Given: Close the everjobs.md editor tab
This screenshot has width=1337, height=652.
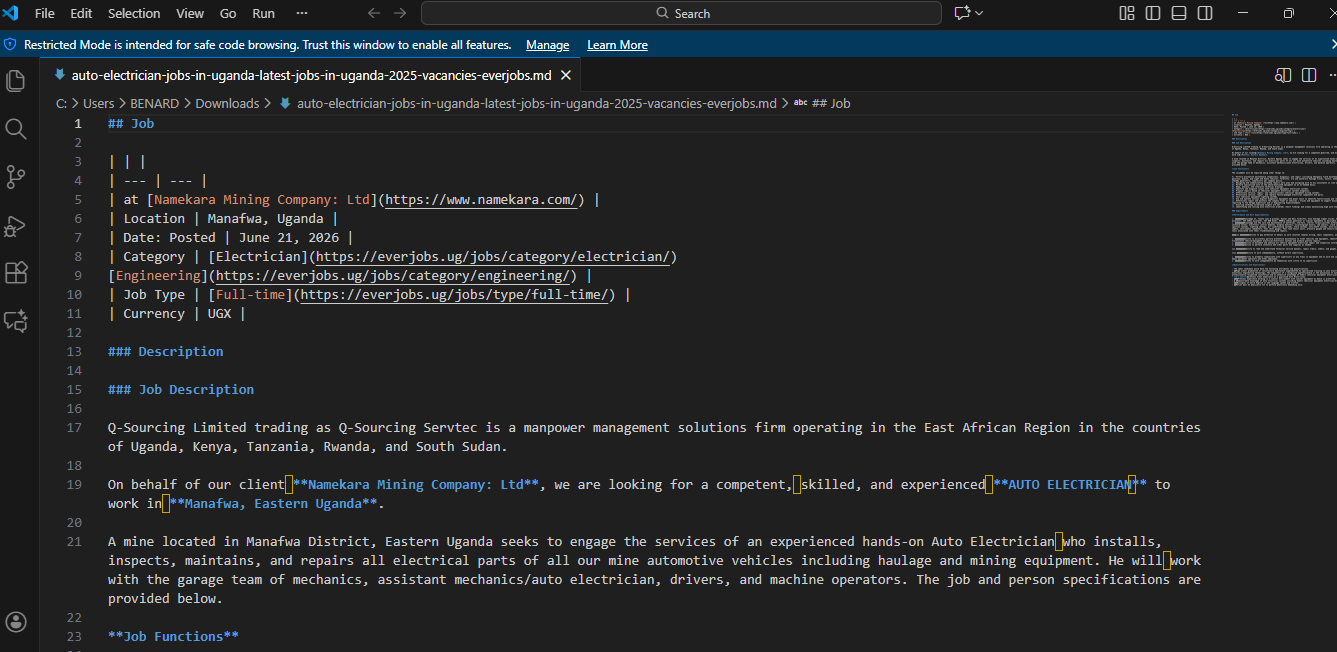Looking at the screenshot, I should click(x=565, y=75).
